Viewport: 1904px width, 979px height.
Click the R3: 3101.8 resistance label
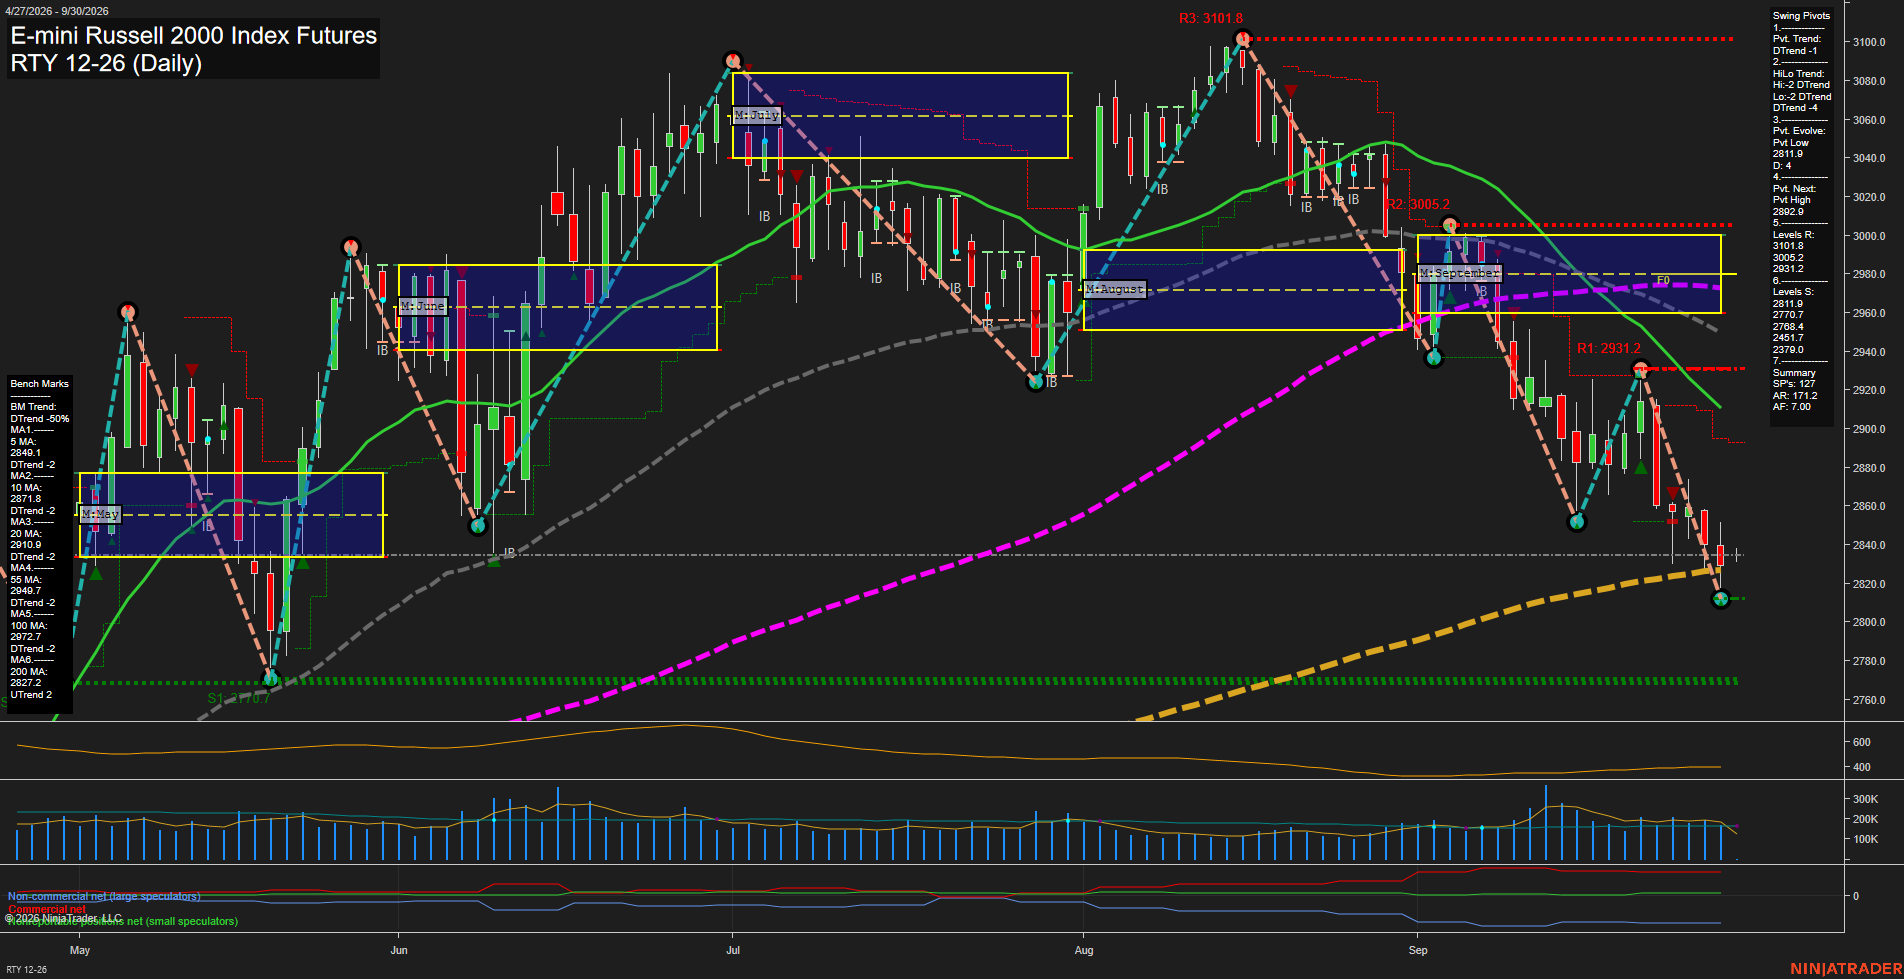pos(1210,19)
